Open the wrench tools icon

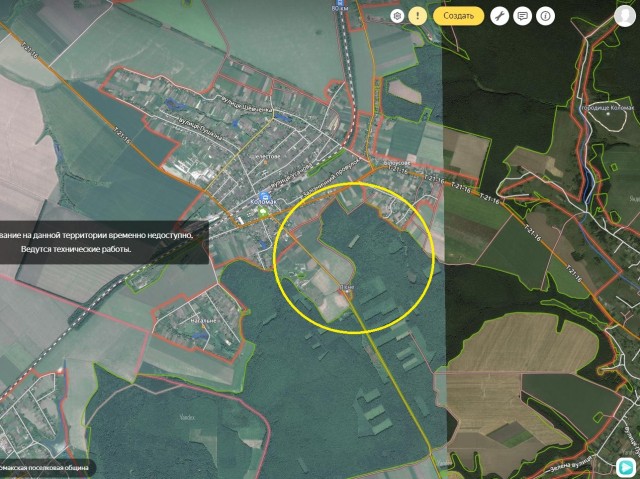tap(499, 16)
